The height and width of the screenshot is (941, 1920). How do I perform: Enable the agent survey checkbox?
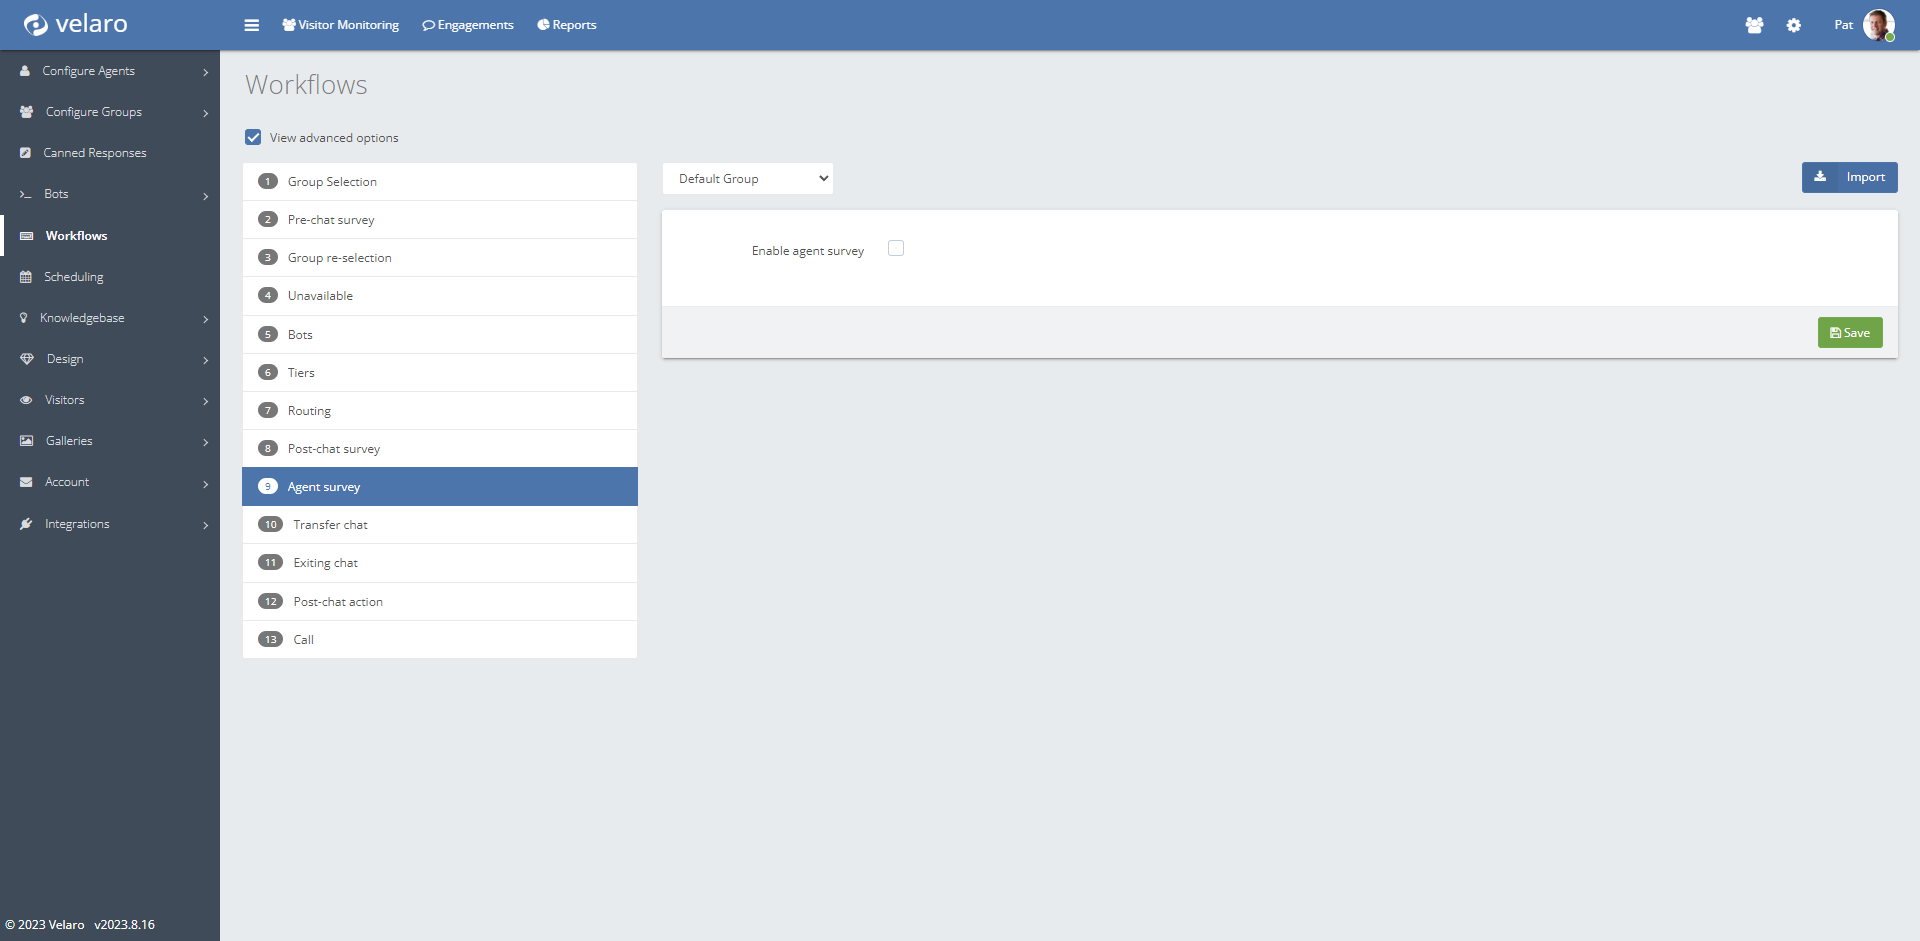coord(896,249)
